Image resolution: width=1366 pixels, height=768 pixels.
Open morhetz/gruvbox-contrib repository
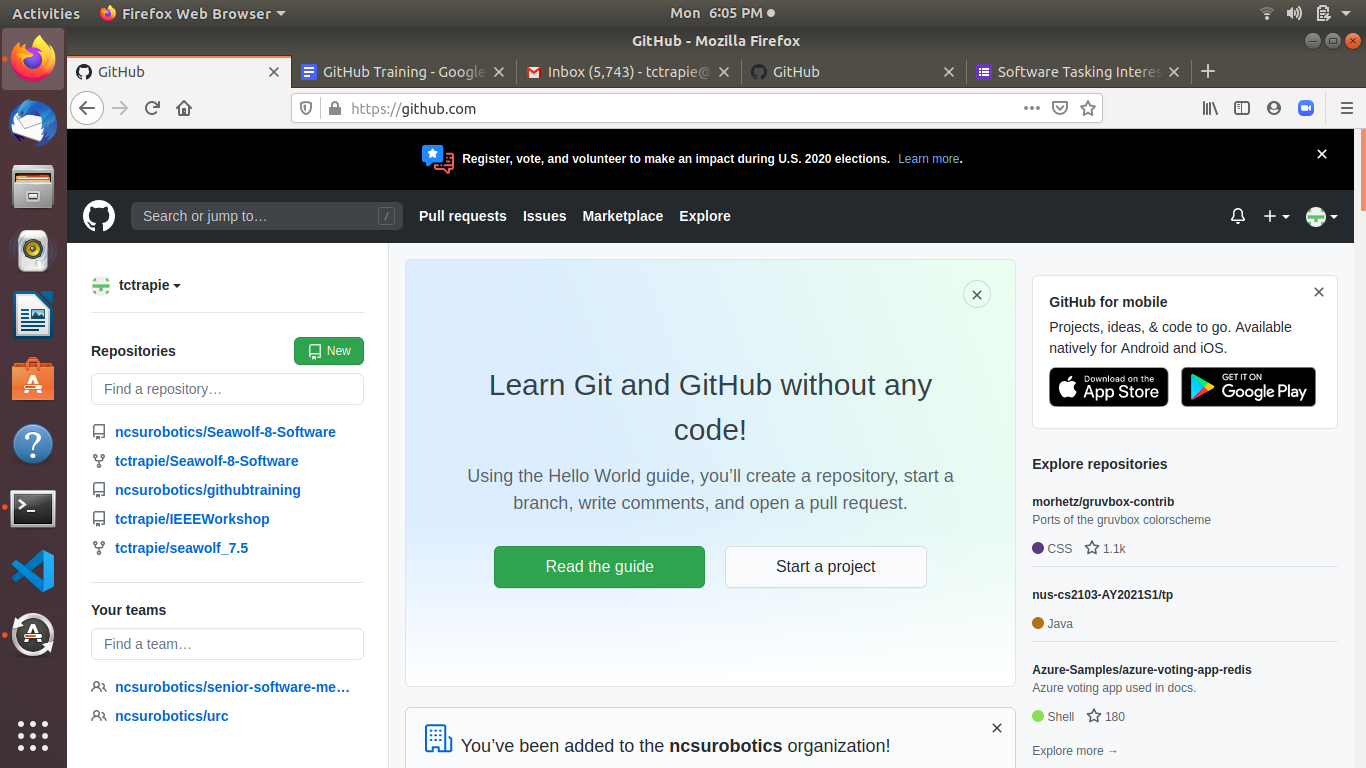tap(1103, 502)
